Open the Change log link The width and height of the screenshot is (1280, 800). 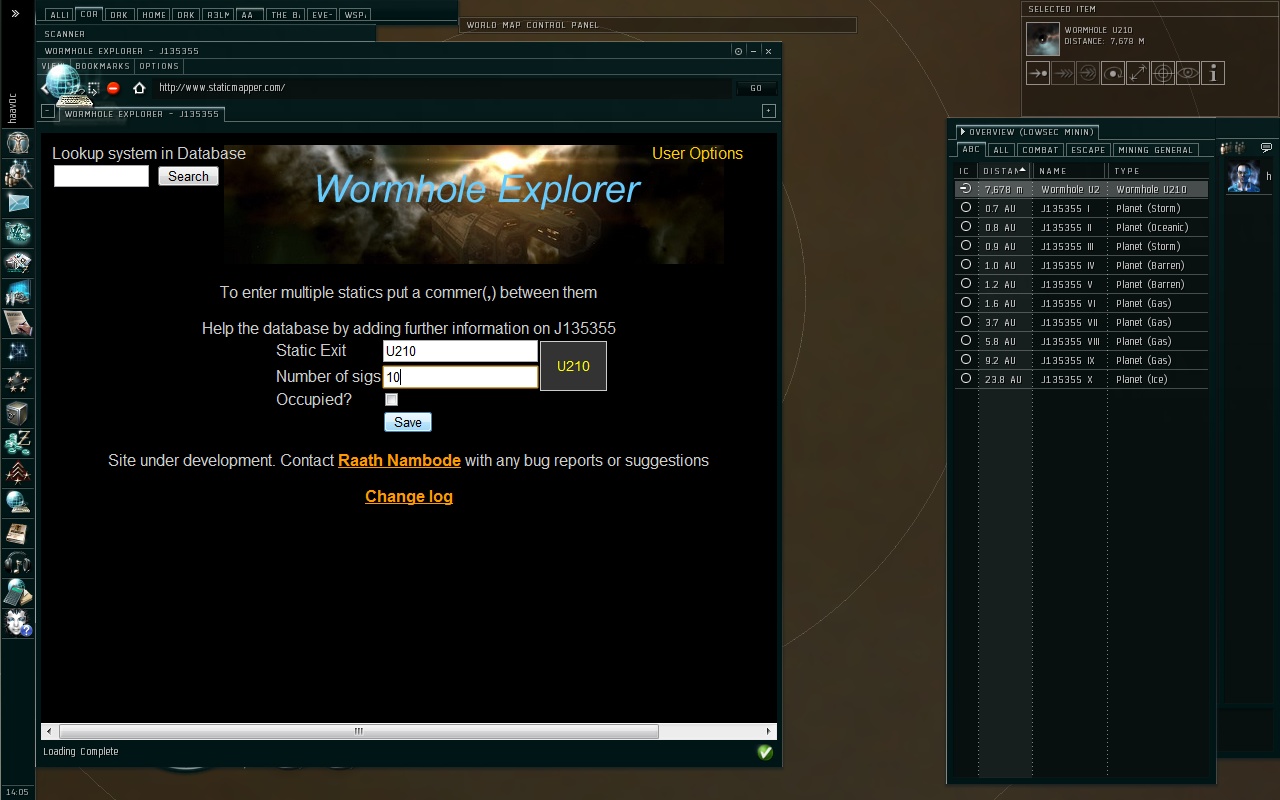pos(409,497)
